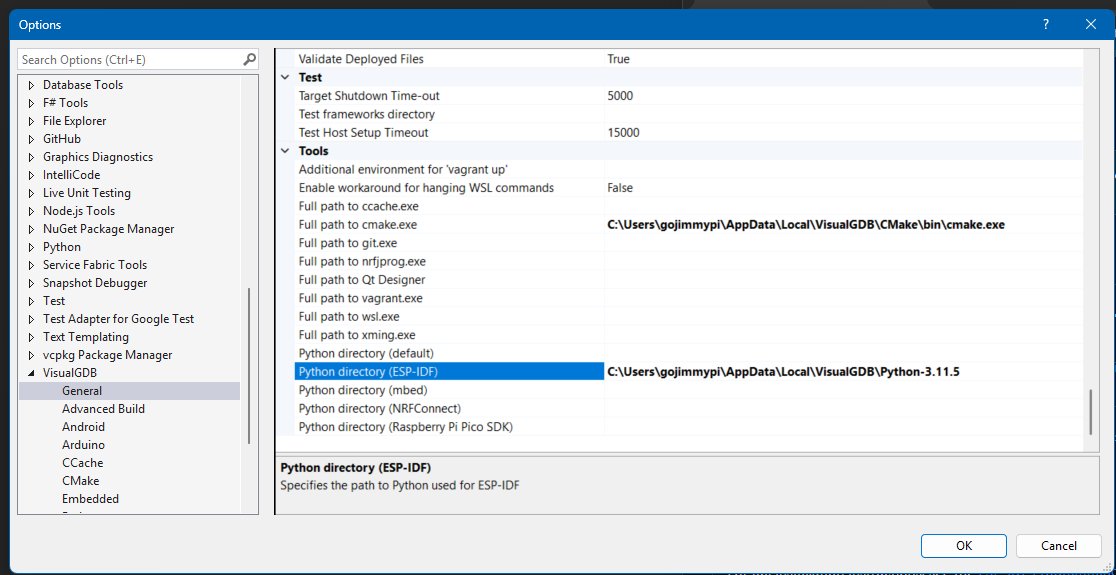Screen dimensions: 1116x575
Task: Select the Test tree item
Action: coord(54,301)
